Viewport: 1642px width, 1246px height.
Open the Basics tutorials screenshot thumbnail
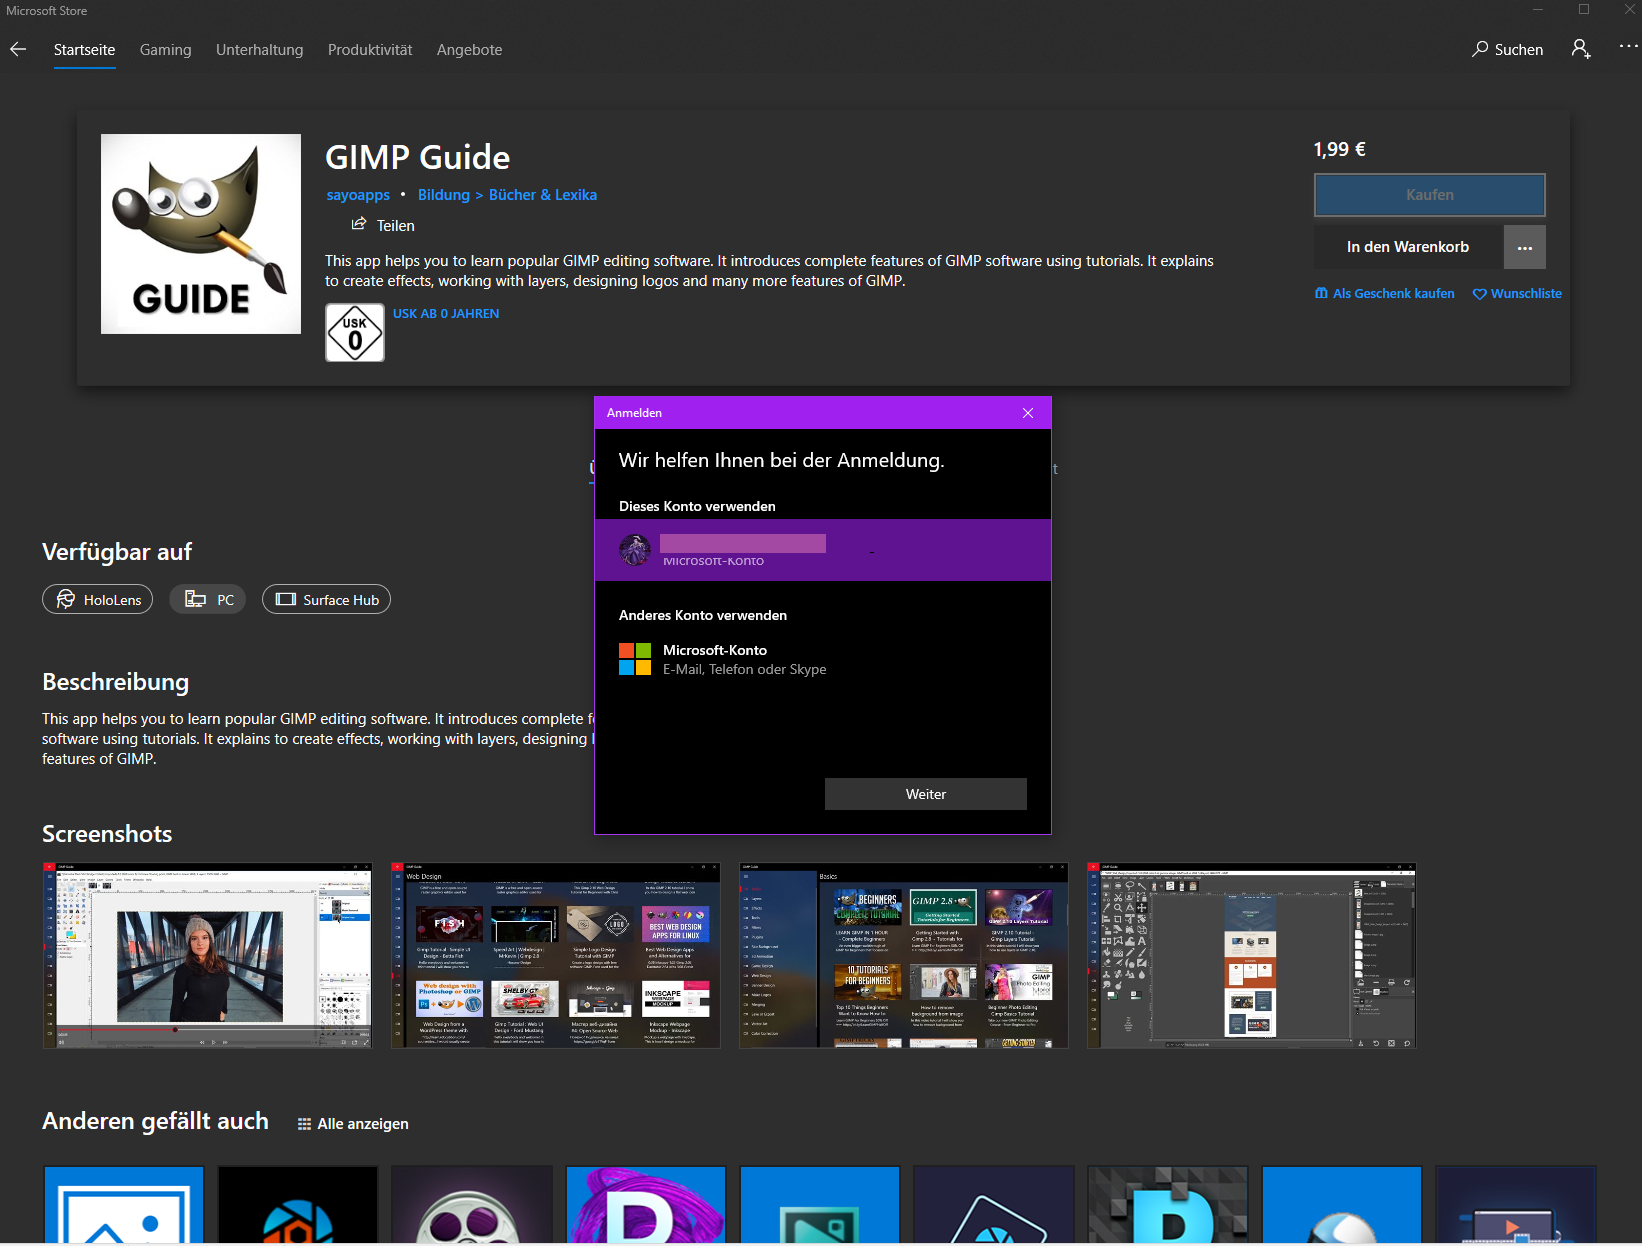click(904, 956)
